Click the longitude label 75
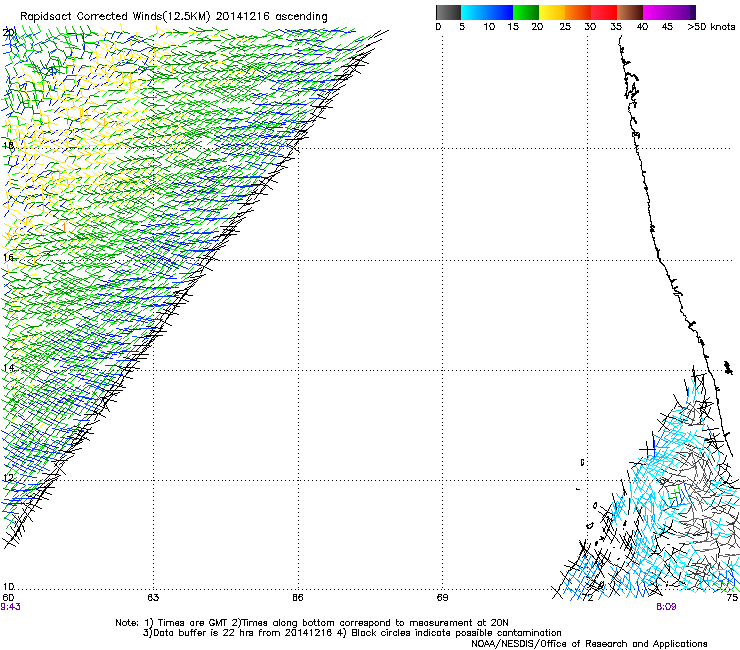The height and width of the screenshot is (650, 740). tap(732, 598)
